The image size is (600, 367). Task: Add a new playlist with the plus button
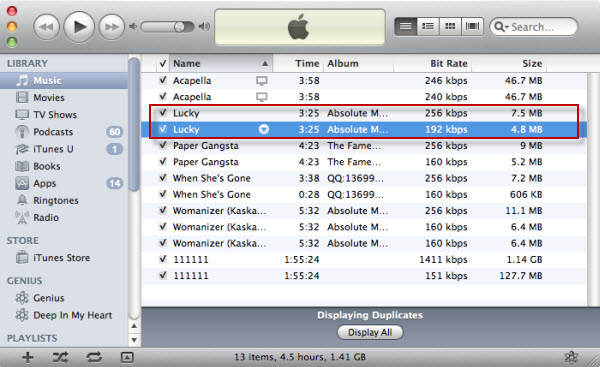(28, 357)
